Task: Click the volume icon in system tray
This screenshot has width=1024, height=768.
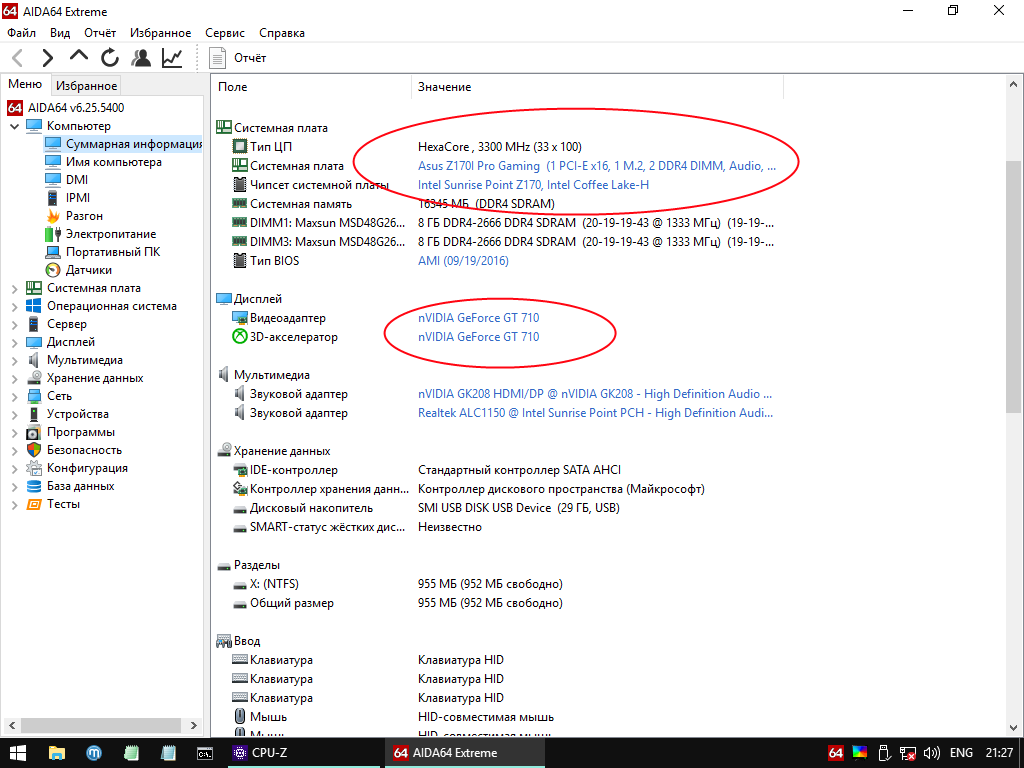Action: 931,753
